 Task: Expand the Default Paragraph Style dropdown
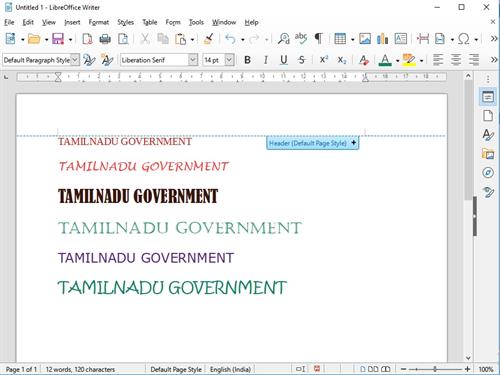[x=75, y=60]
